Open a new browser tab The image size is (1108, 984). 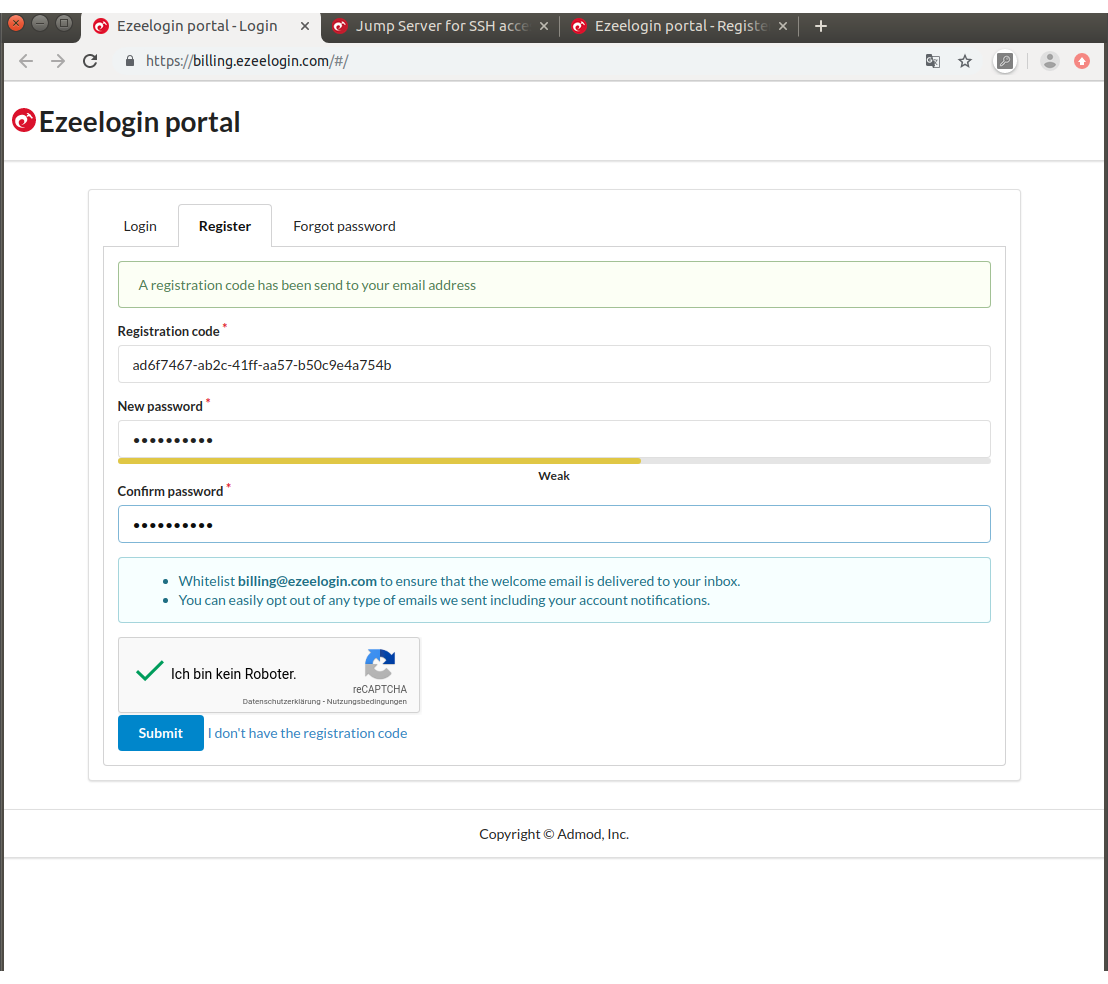tap(821, 26)
